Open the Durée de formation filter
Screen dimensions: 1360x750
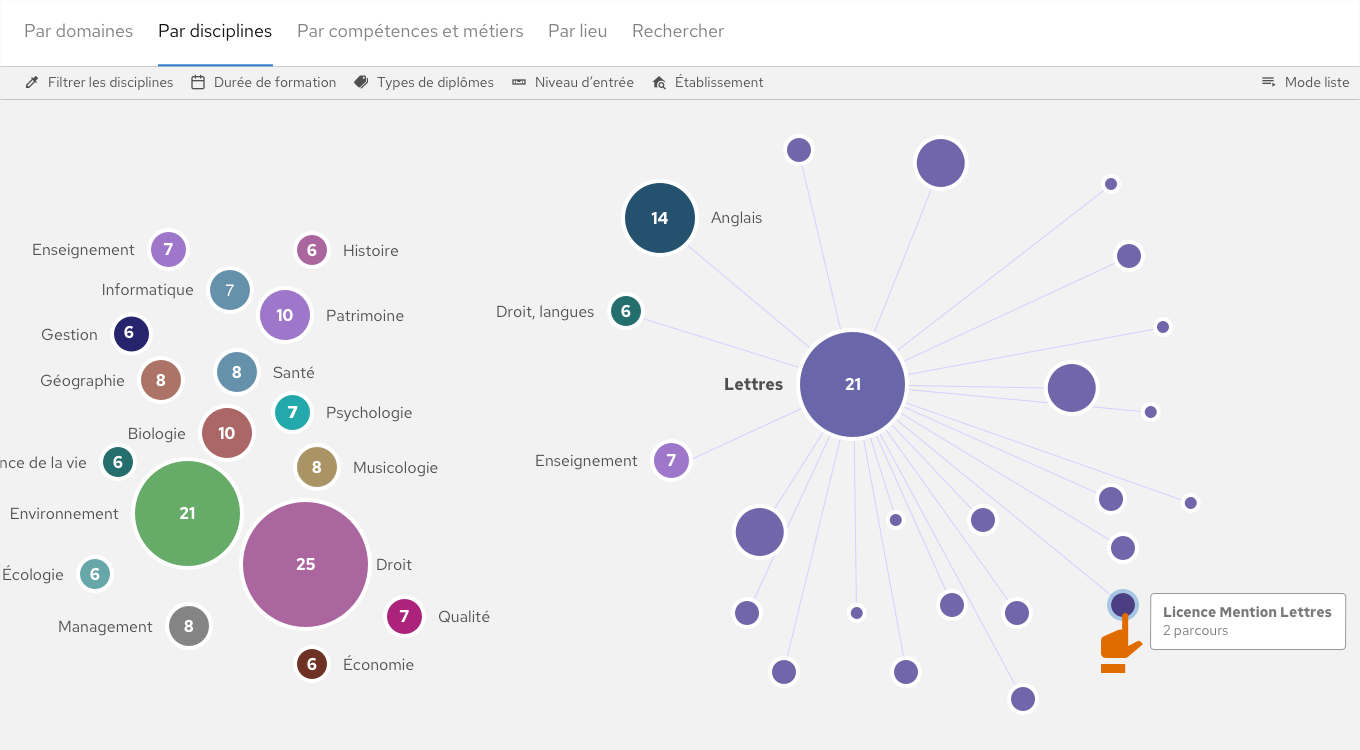tap(264, 82)
